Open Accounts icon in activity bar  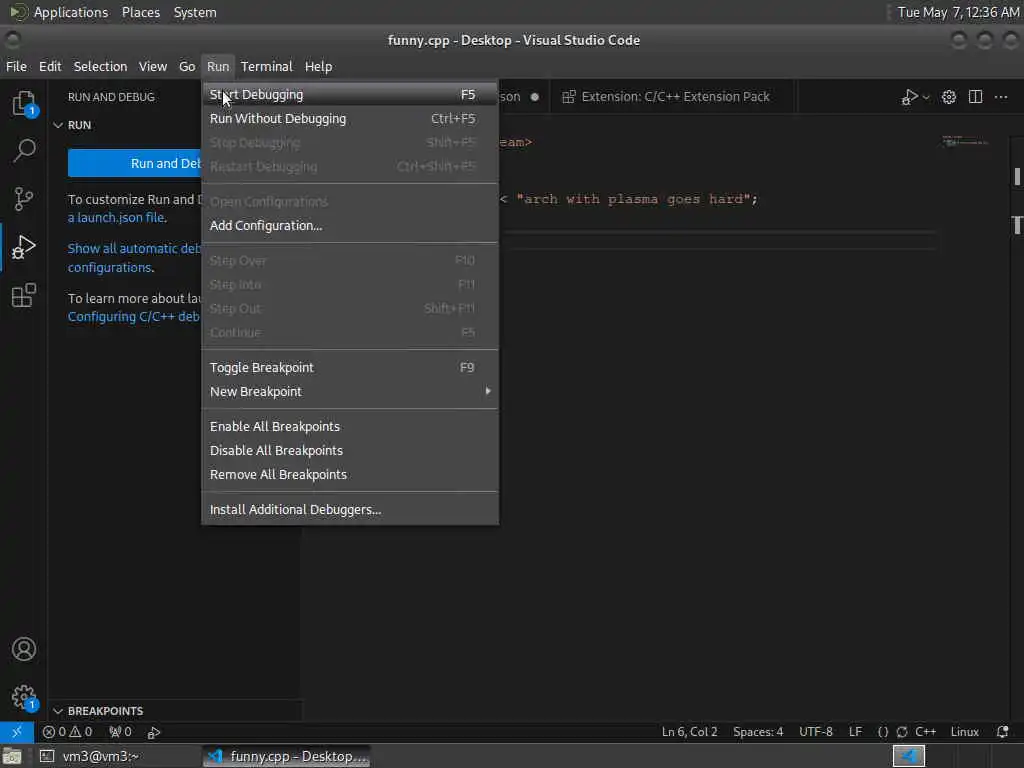coord(24,648)
